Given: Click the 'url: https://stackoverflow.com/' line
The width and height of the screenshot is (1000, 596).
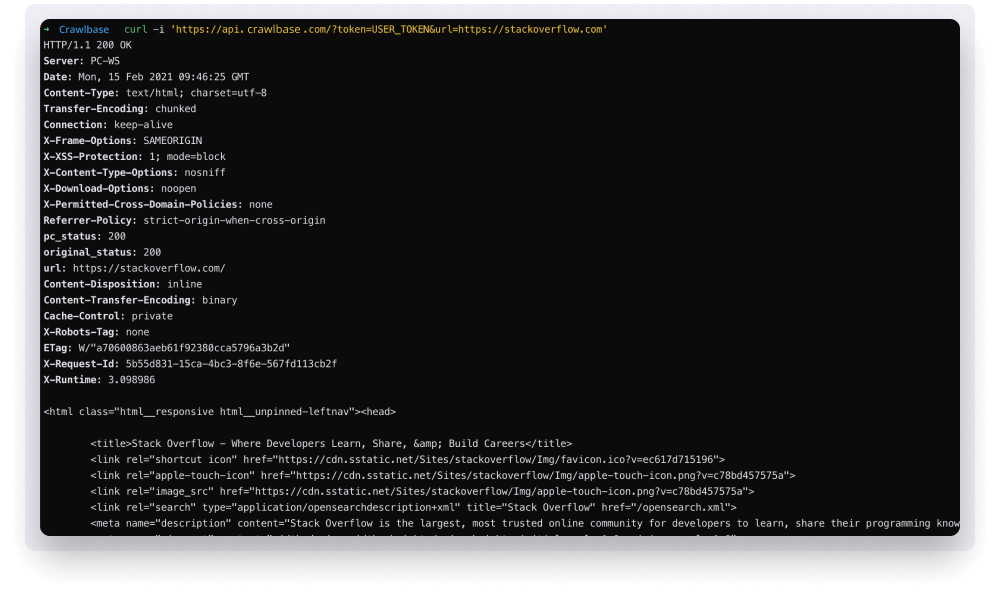Looking at the screenshot, I should click(135, 268).
